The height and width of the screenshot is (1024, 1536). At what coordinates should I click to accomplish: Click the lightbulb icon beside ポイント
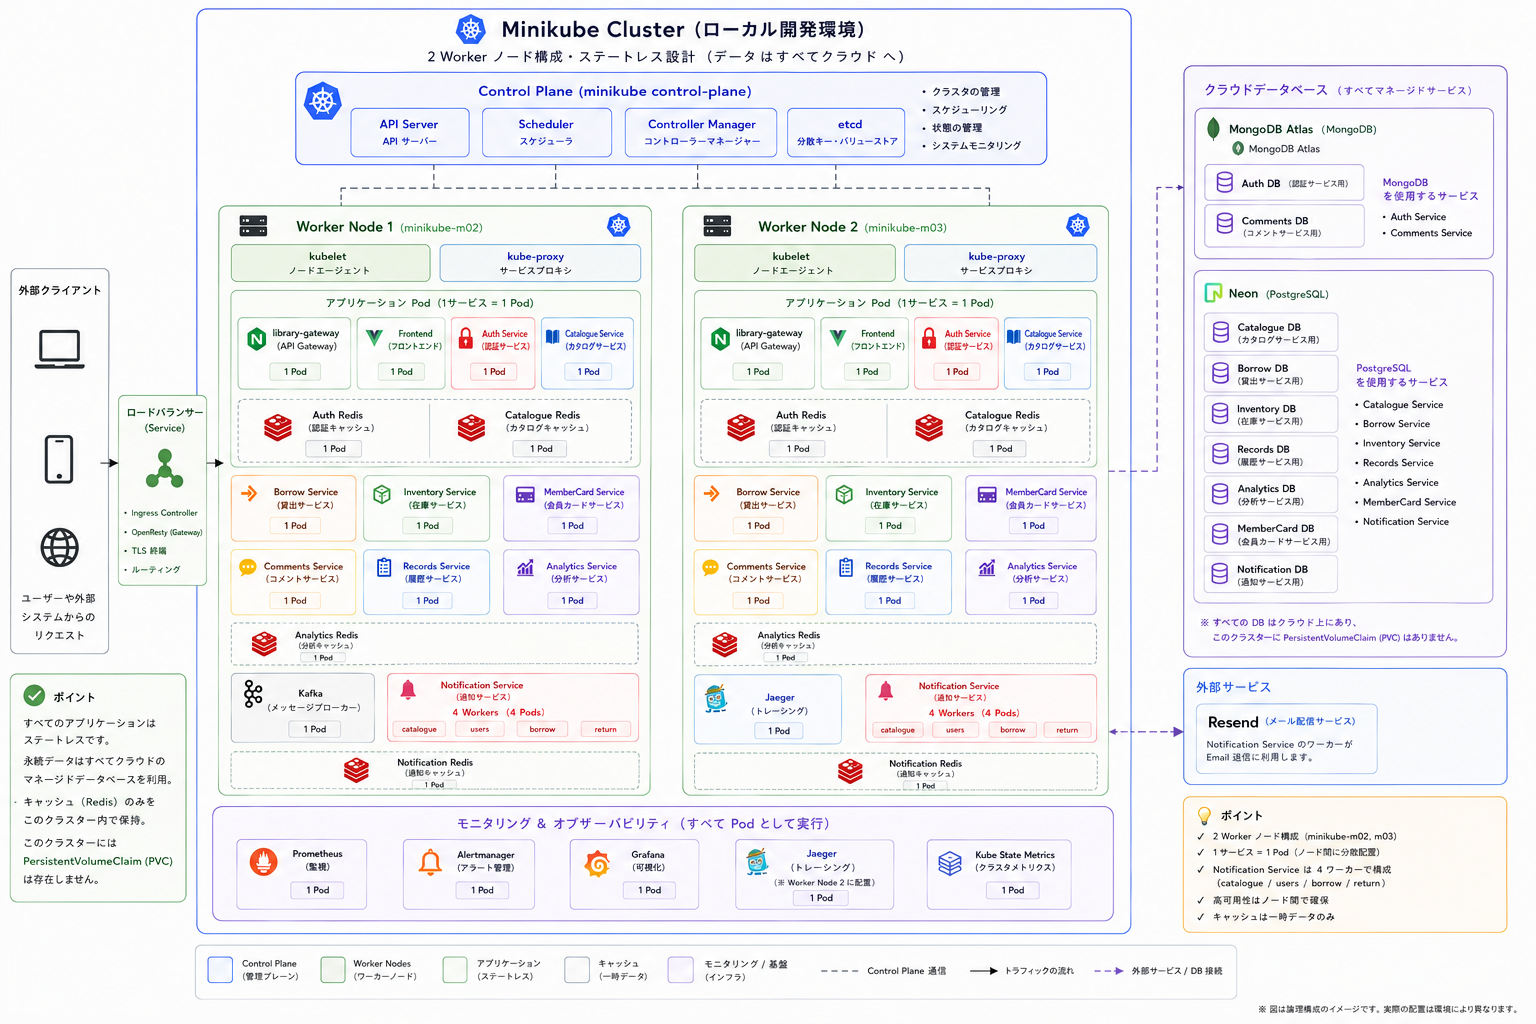tap(1204, 816)
